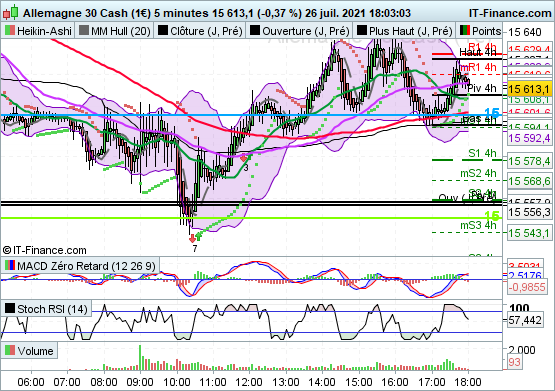Viewport: 555px width, 391px height.
Task: Click the Stoch RSI black icon
Action: (x=10, y=309)
